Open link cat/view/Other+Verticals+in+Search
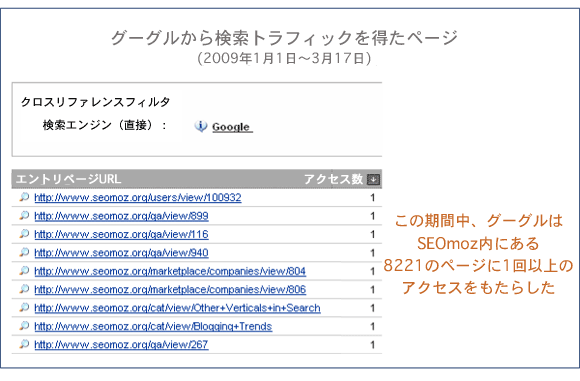580x381 pixels. coord(177,308)
